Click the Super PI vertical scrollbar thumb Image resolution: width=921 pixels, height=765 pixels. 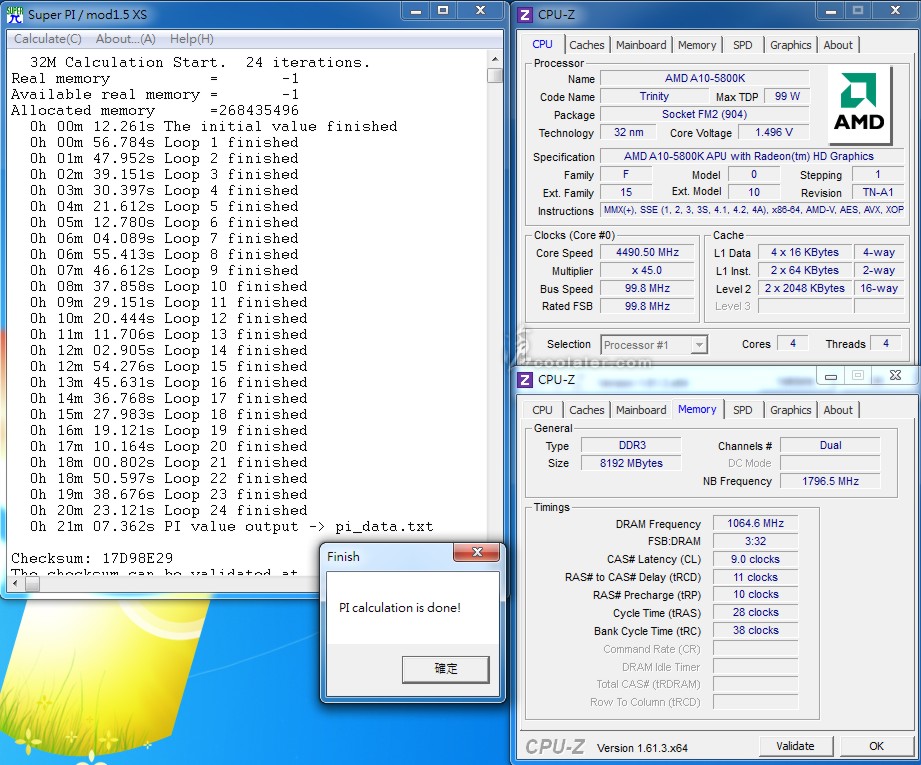coord(495,75)
